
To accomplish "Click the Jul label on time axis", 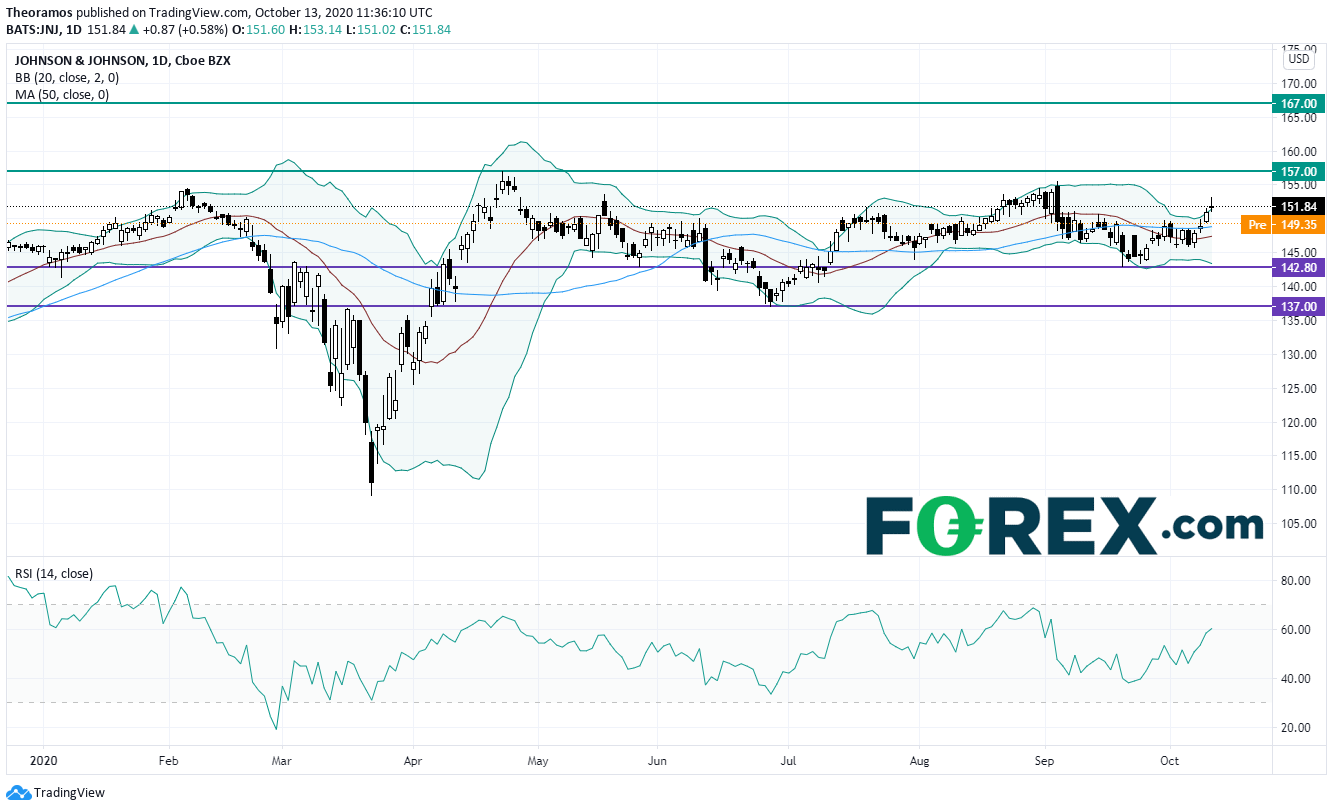I will pyautogui.click(x=787, y=761).
